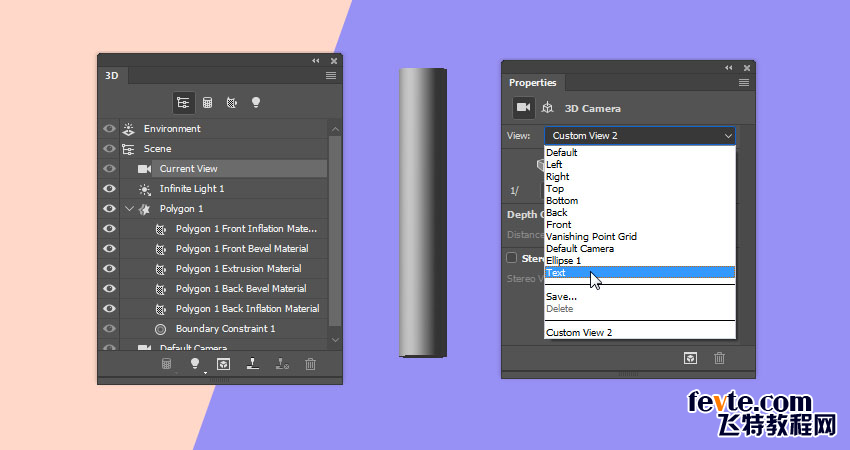Click the cancel 3D print icon in footer
Screen dimensions: 850x450
(x=282, y=364)
